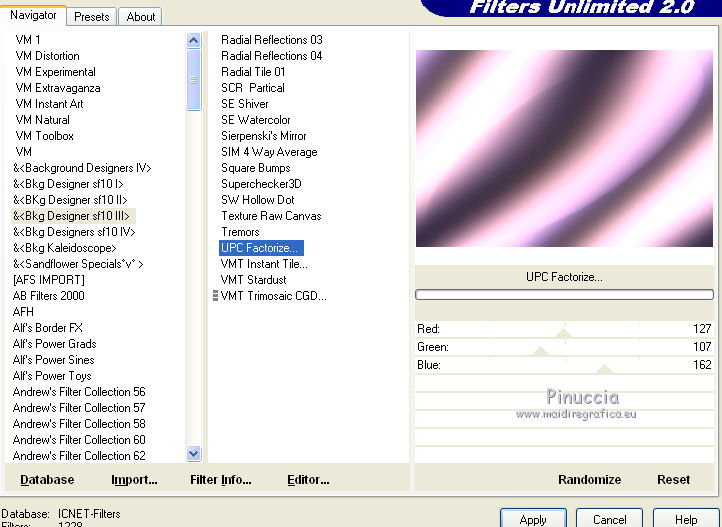This screenshot has width=722, height=527.
Task: Select &<BKg Designer sf10 II> category
Action: (70, 200)
